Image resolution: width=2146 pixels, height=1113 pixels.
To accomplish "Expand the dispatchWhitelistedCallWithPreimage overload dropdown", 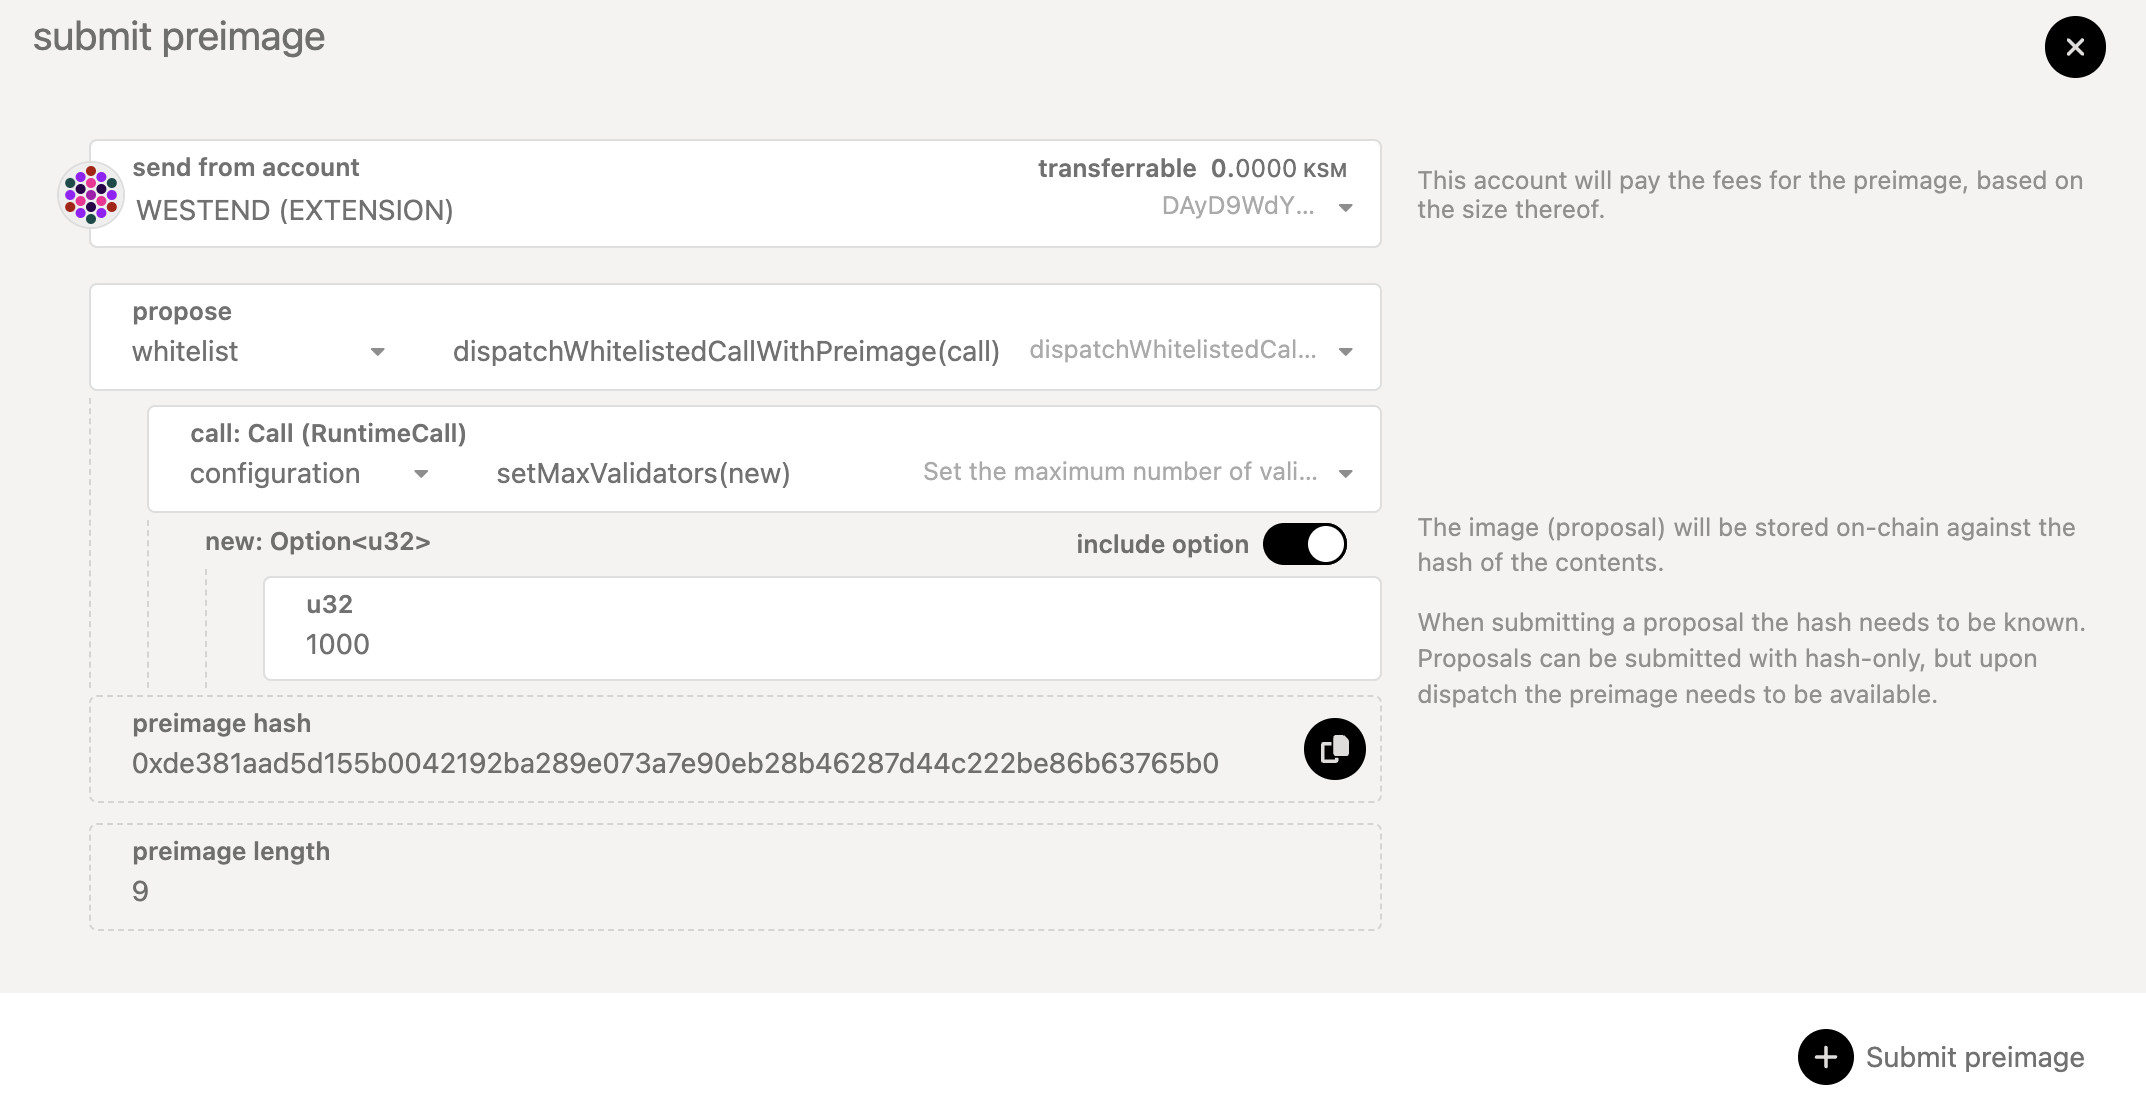I will click(1345, 352).
